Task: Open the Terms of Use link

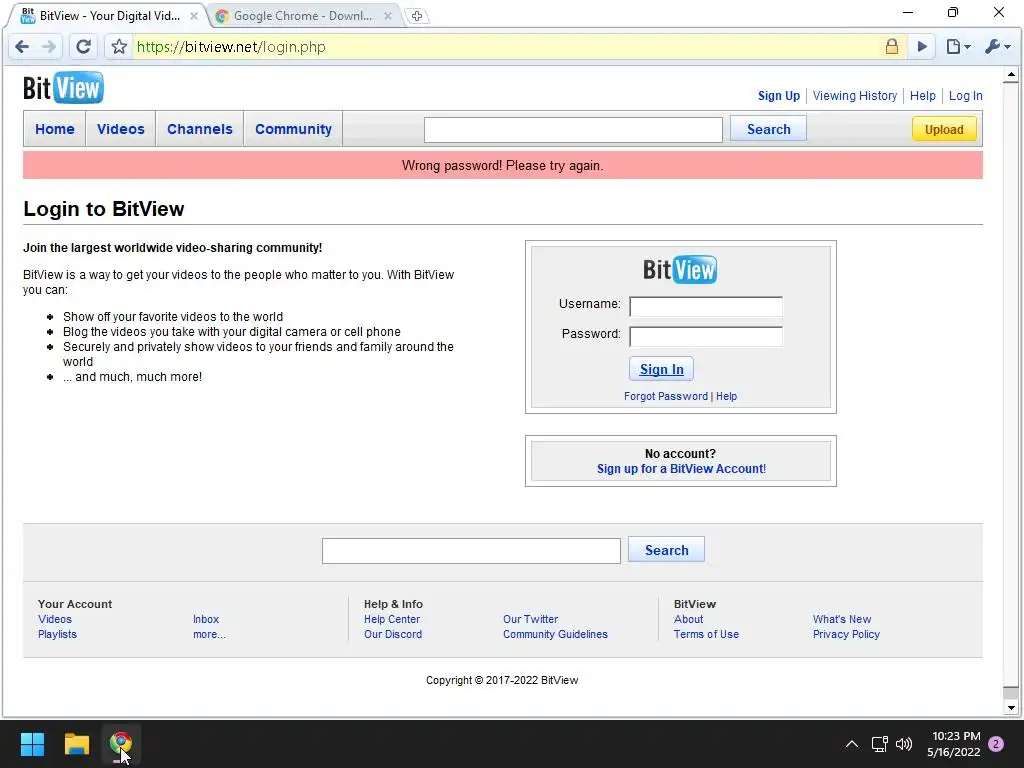Action: (x=706, y=633)
